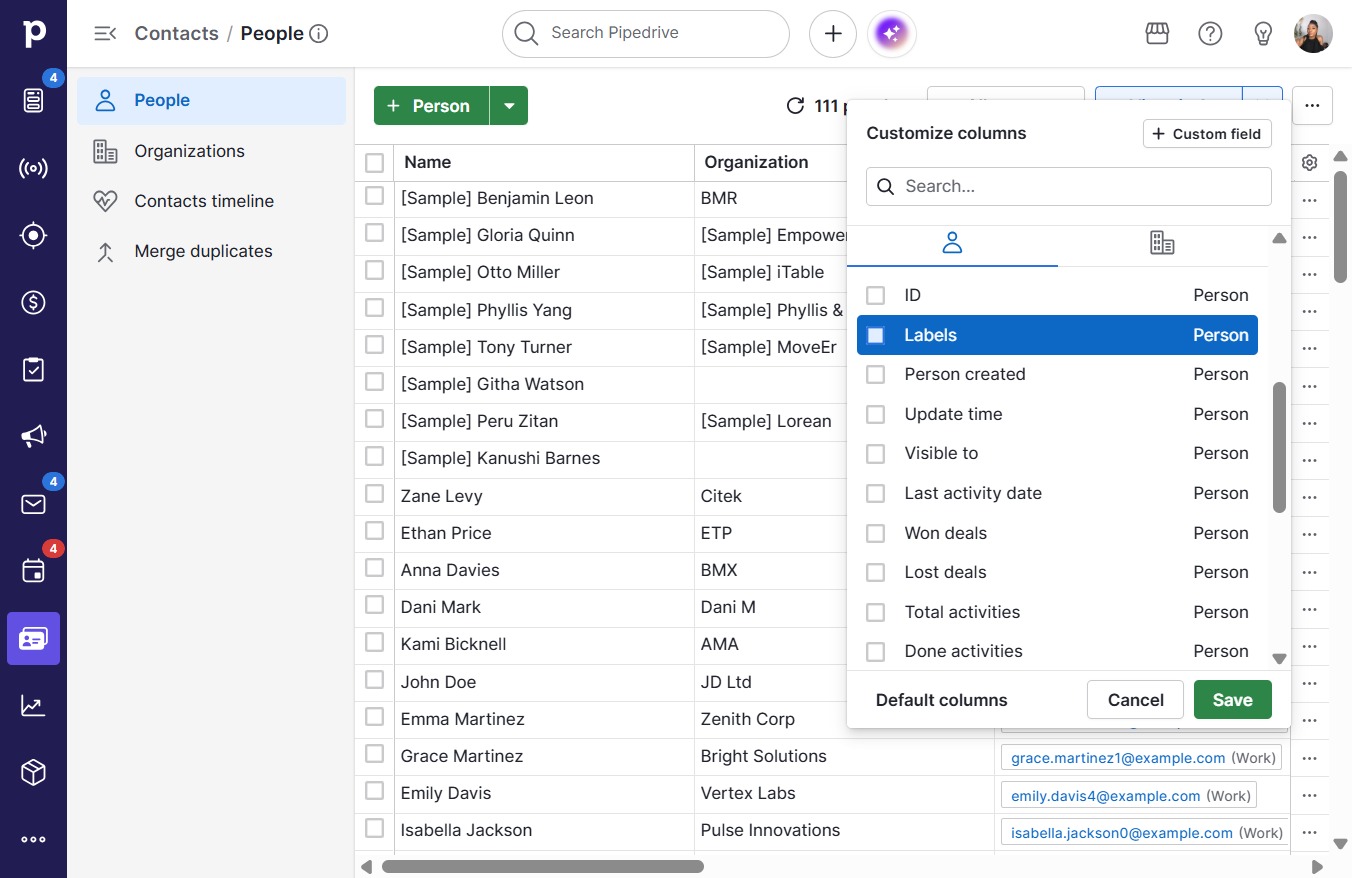Cancel column customization
Viewport: 1352px width, 878px height.
coord(1135,700)
